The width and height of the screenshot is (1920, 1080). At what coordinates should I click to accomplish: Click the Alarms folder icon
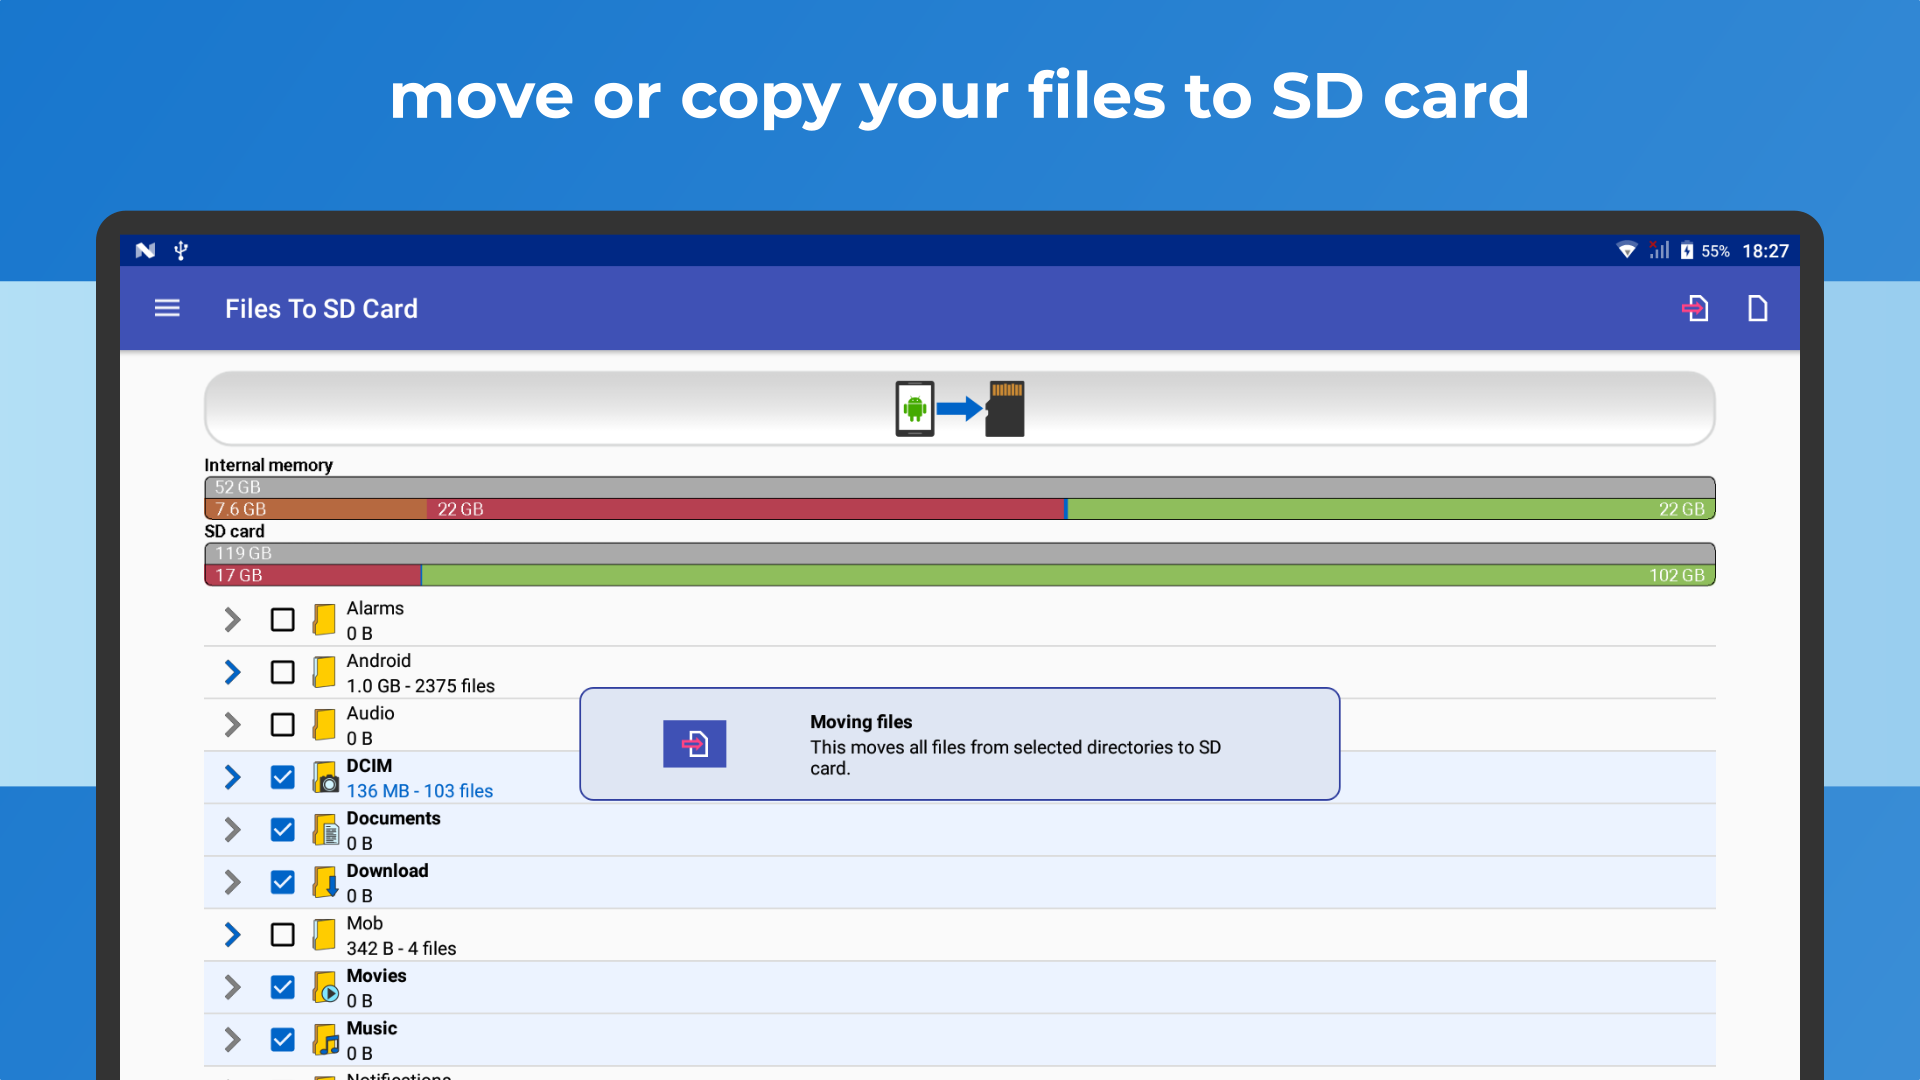coord(324,619)
